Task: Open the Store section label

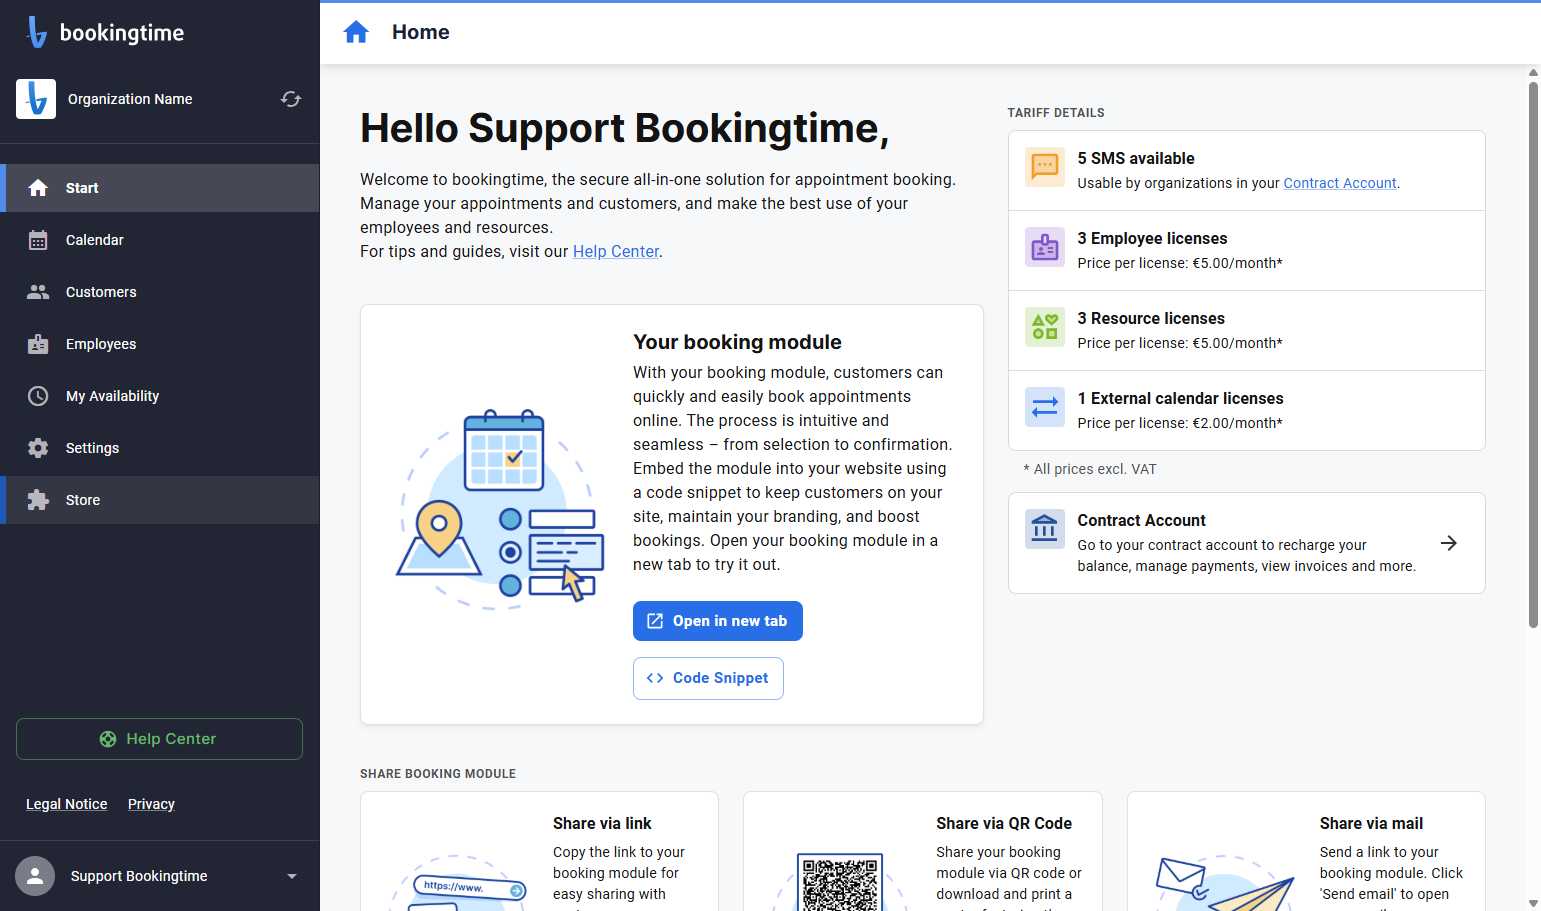Action: (83, 500)
